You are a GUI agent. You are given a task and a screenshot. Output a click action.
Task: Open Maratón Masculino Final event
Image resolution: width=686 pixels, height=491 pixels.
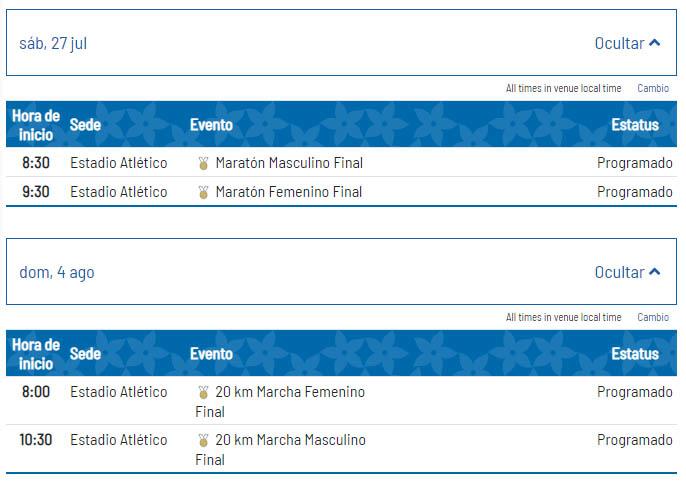click(x=289, y=163)
